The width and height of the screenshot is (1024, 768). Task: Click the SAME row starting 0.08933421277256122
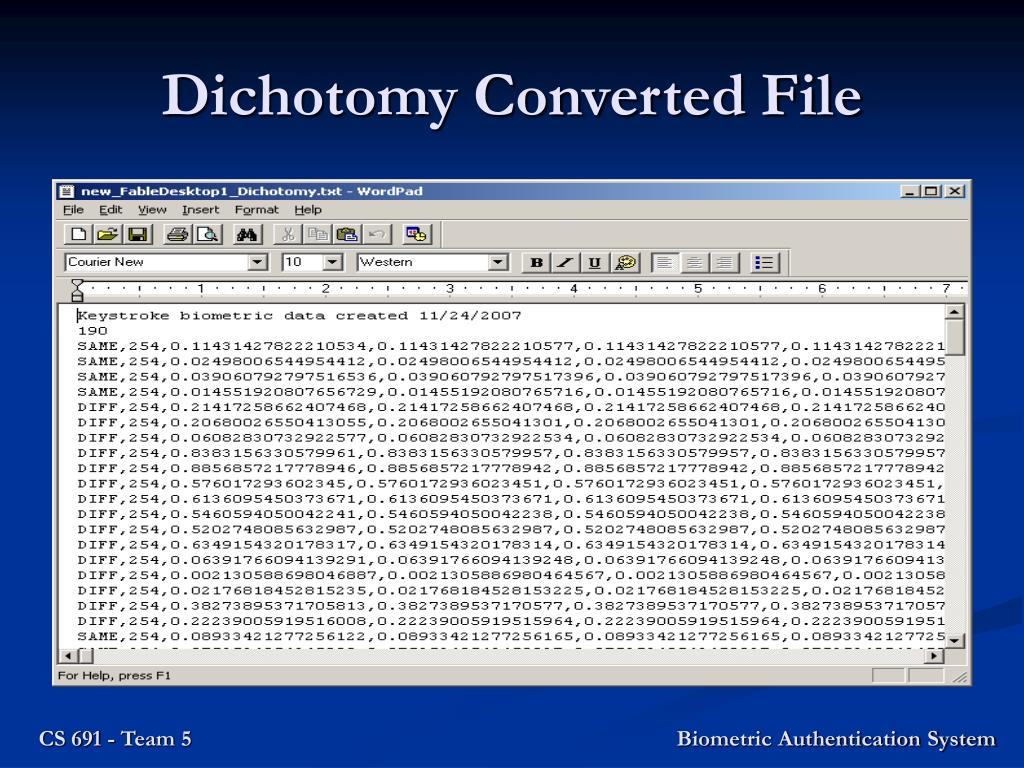(x=511, y=636)
